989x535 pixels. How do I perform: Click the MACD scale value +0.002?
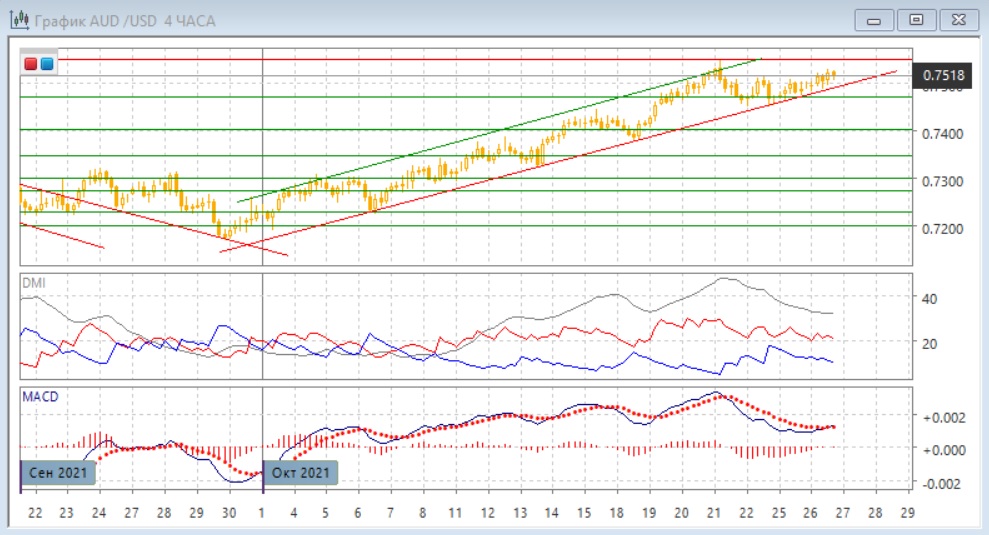tap(940, 417)
